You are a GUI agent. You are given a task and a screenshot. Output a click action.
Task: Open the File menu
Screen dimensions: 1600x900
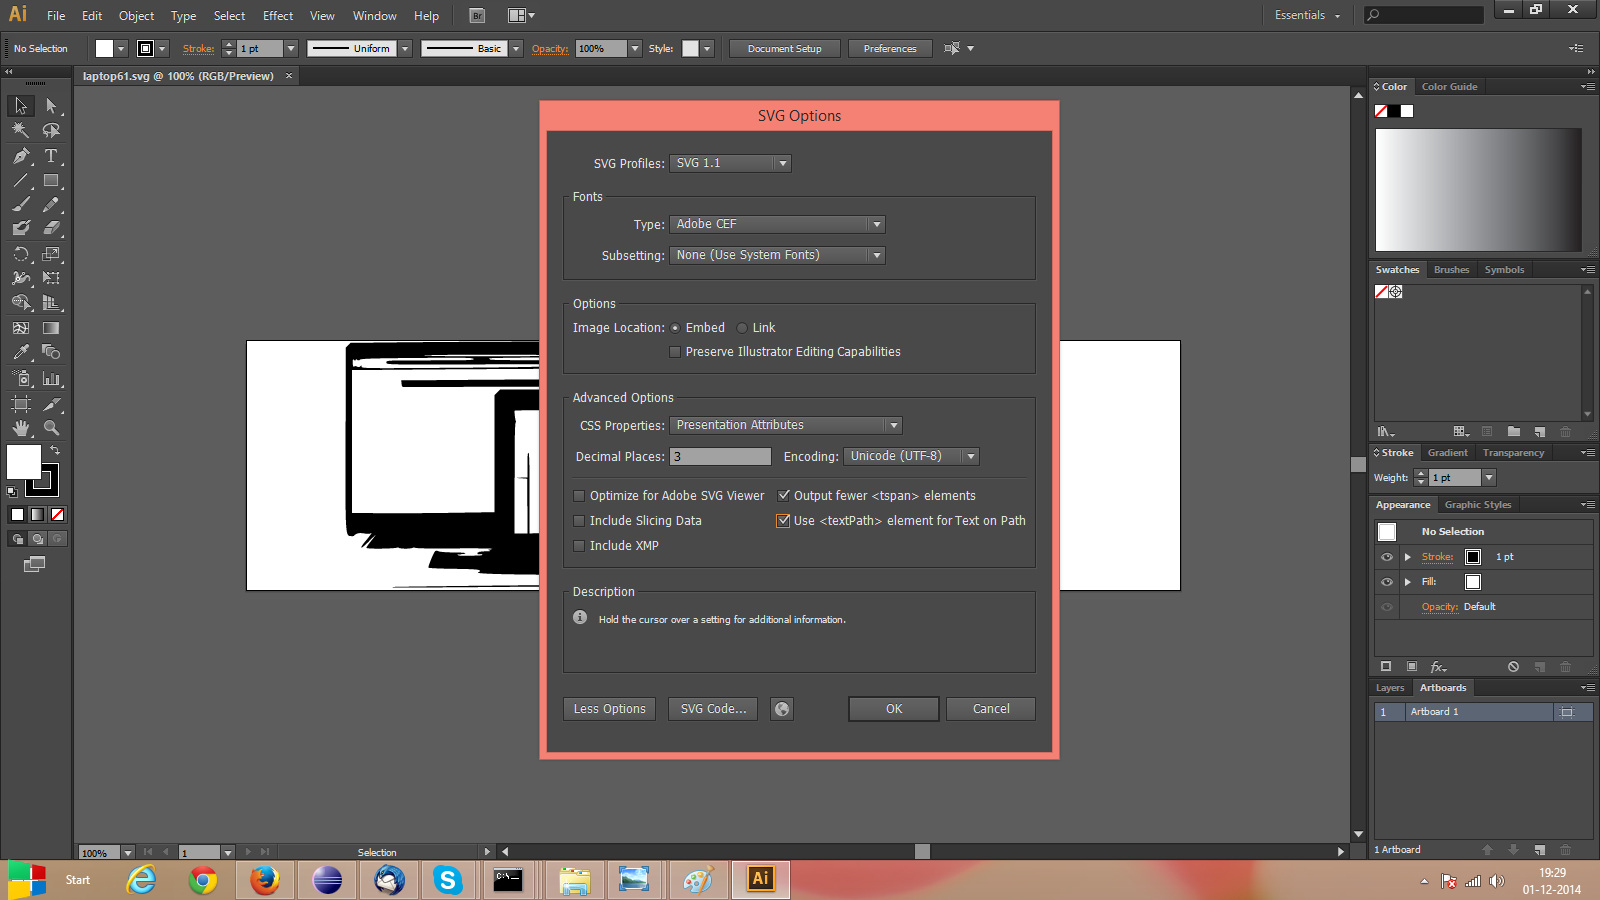[x=56, y=16]
